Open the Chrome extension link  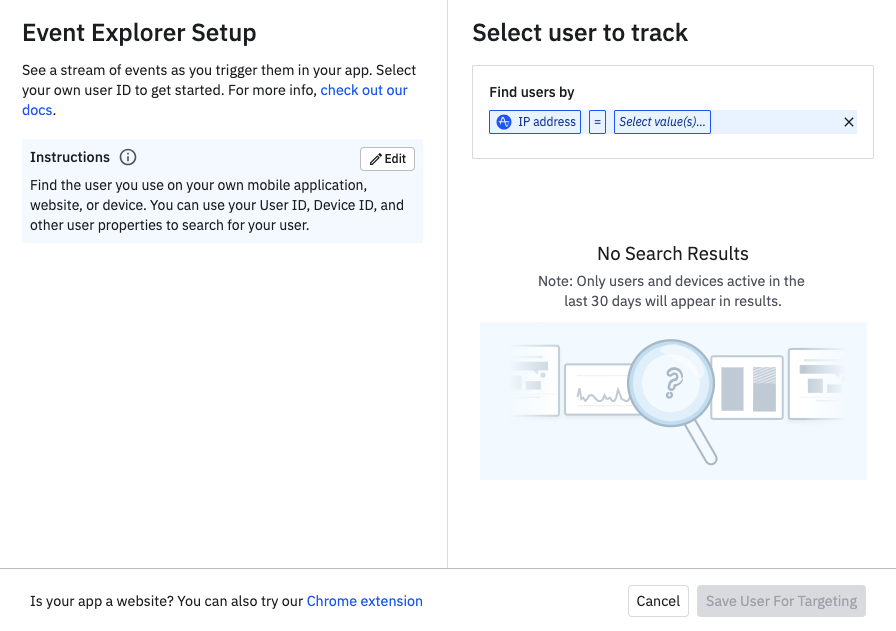(x=364, y=601)
